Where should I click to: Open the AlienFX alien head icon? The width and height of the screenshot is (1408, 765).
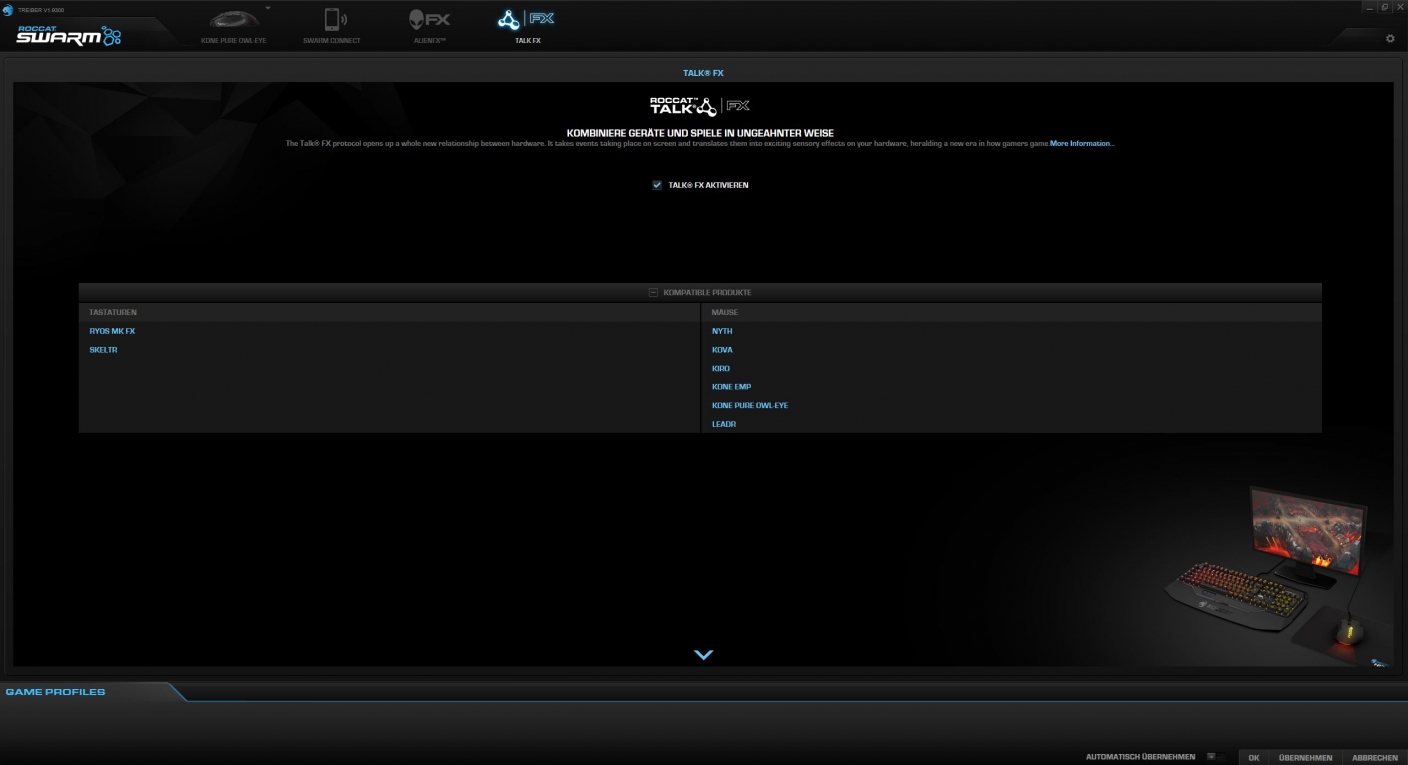pyautogui.click(x=429, y=20)
